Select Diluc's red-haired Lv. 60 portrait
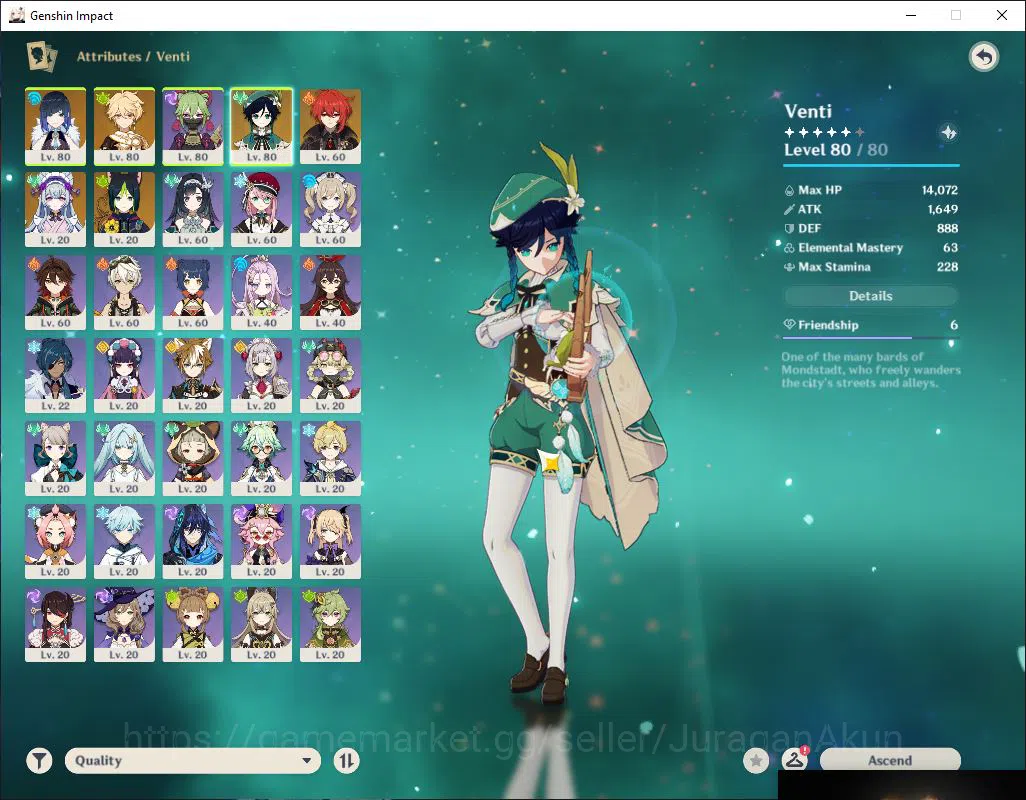The image size is (1026, 800). [330, 126]
